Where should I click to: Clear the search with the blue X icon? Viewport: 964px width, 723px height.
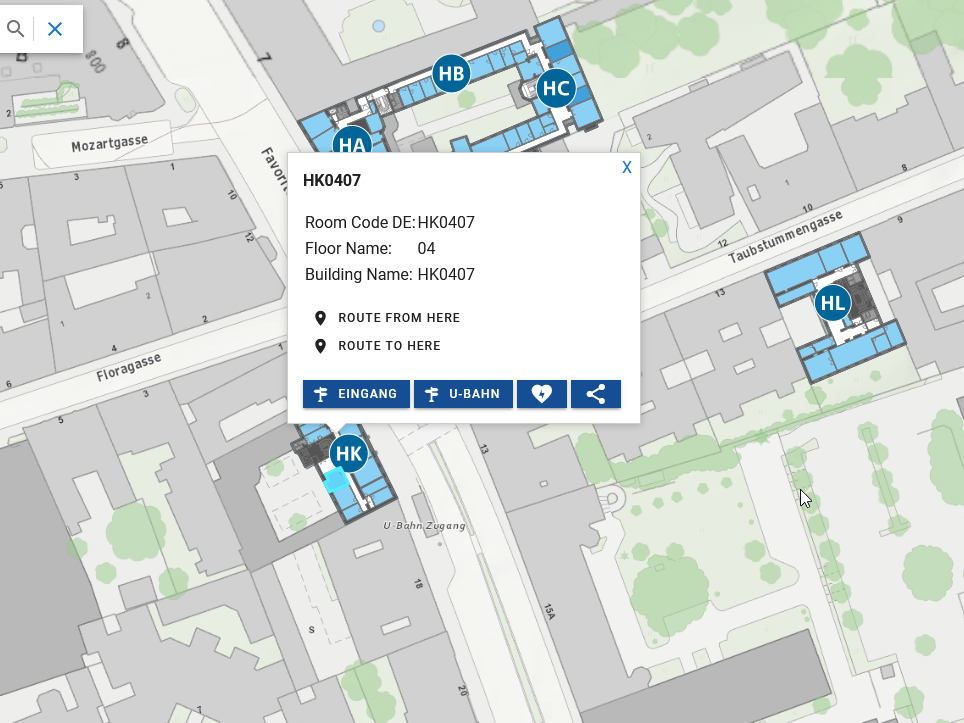[x=55, y=28]
